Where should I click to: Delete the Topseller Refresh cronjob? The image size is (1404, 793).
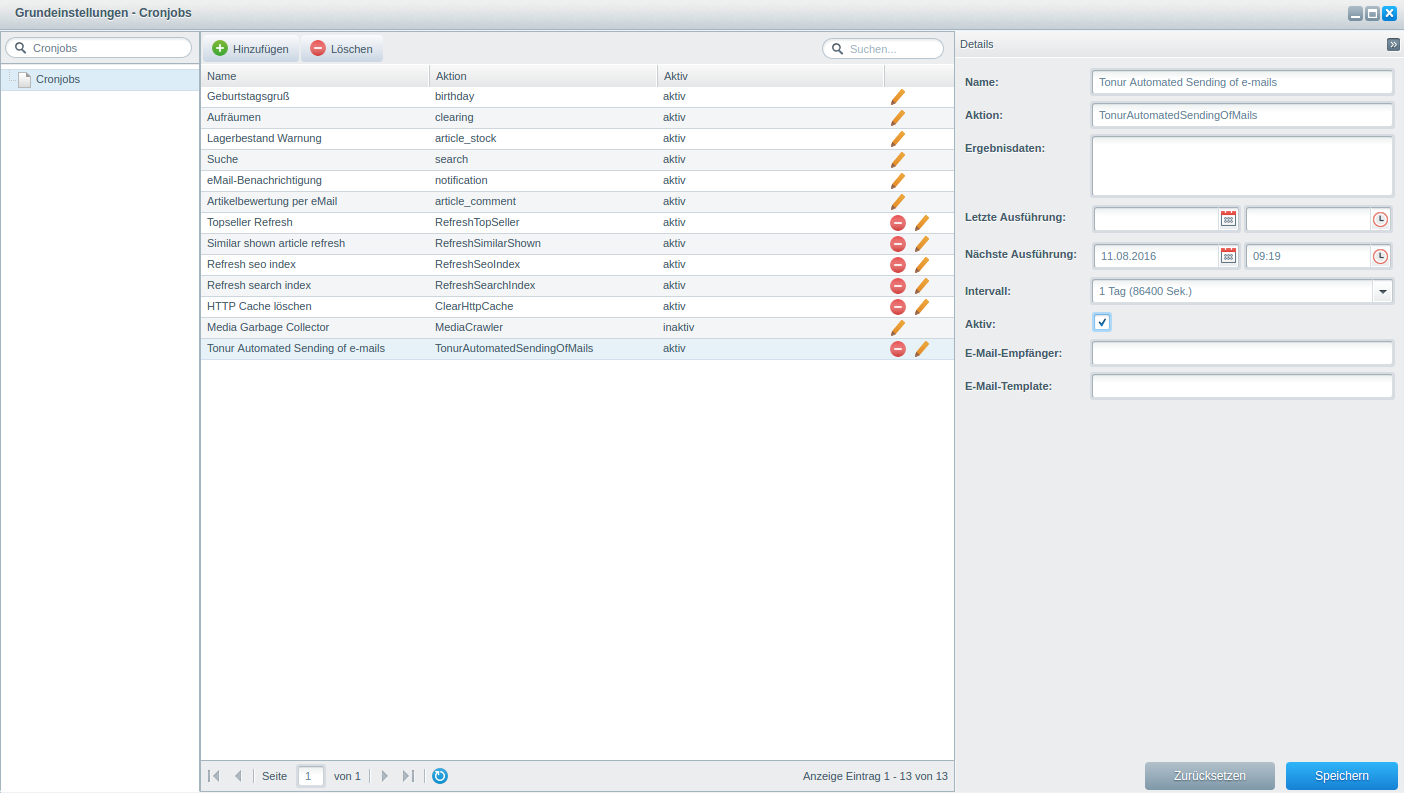(898, 223)
